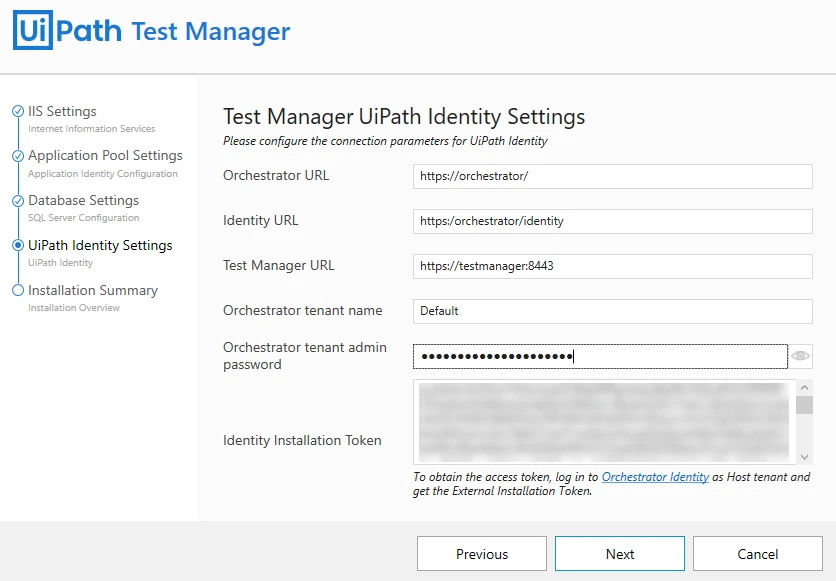Screen dimensions: 836x581
Task: Open the Application Pool Settings step
Action: [105, 155]
